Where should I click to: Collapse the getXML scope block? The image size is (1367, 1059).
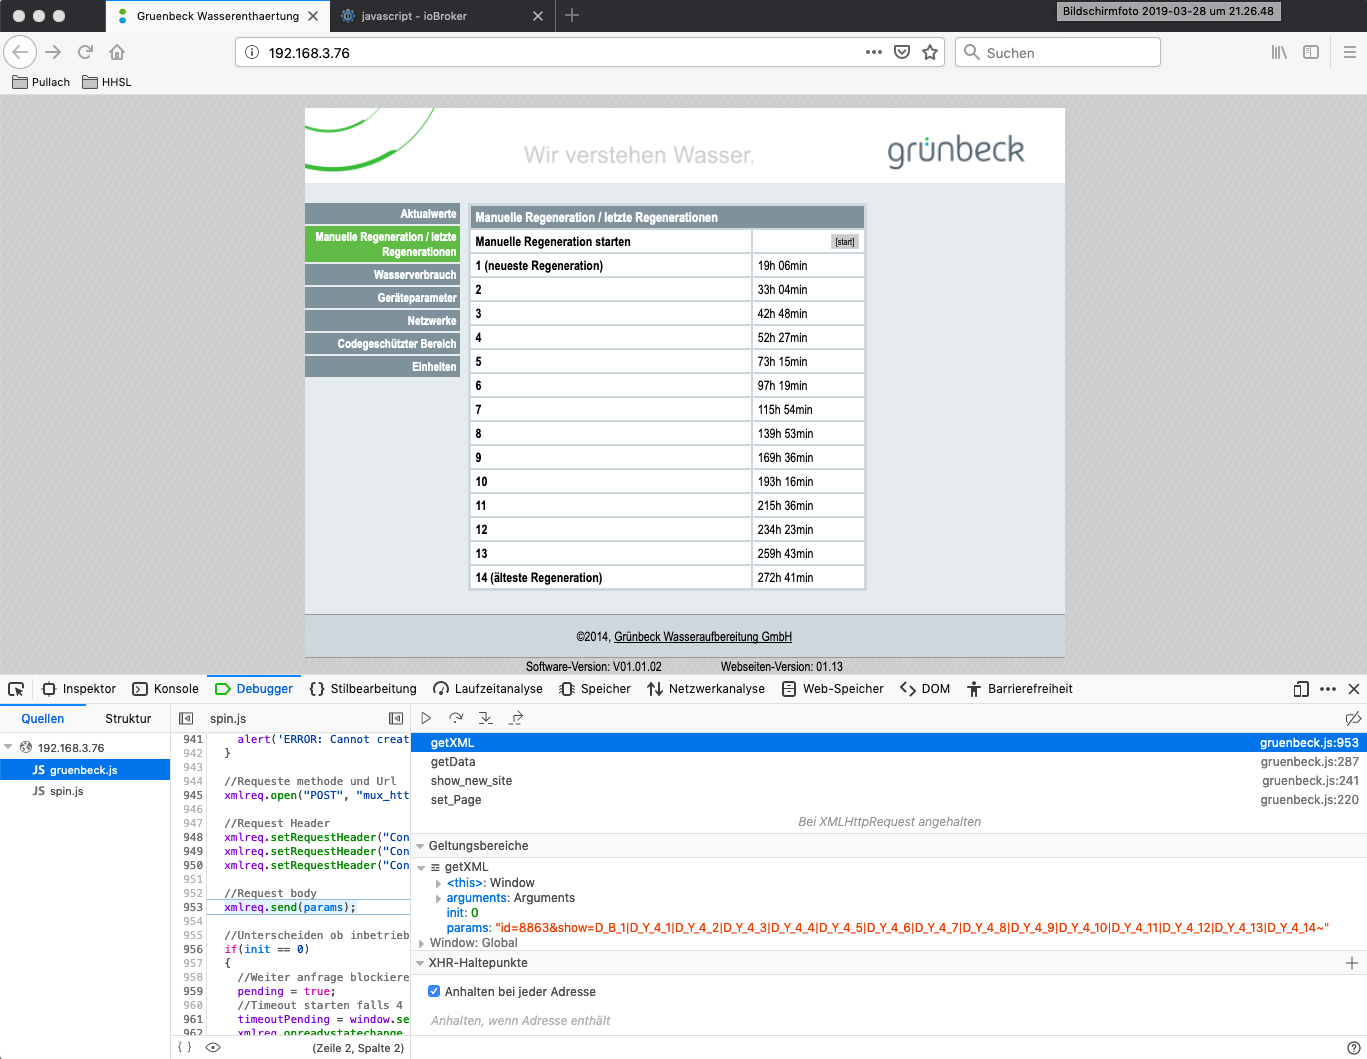coord(421,867)
